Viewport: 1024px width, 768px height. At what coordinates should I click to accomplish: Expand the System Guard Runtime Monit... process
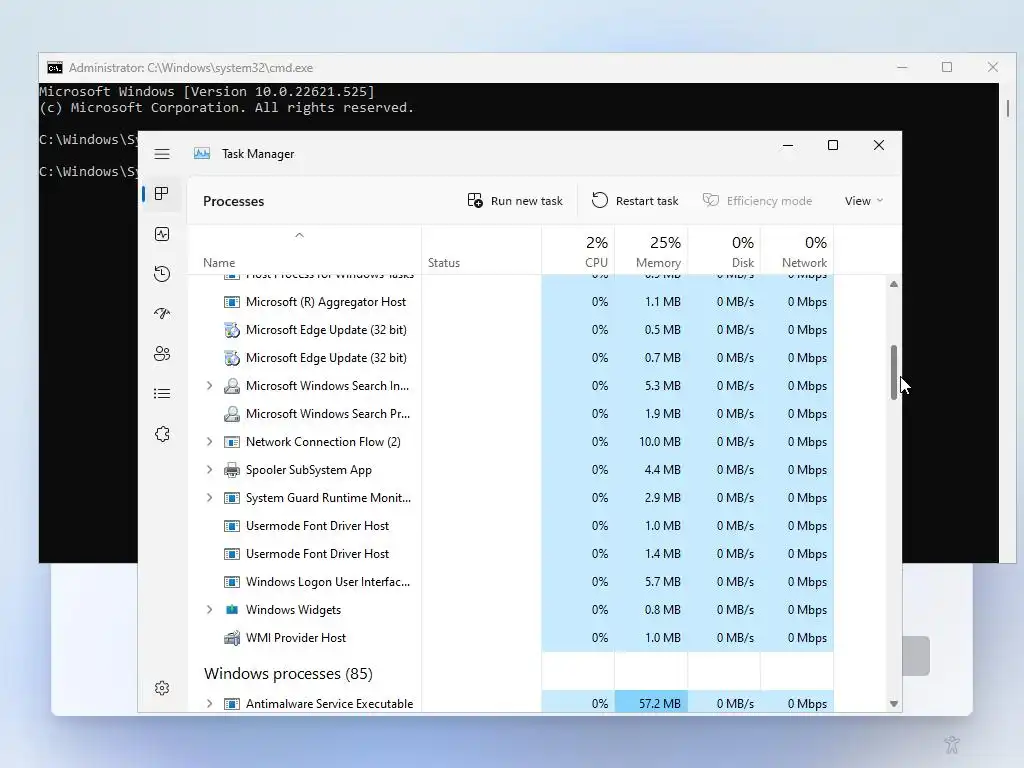(209, 498)
